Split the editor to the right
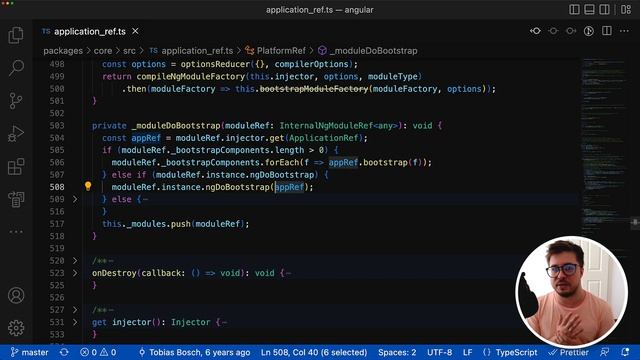Image resolution: width=640 pixels, height=360 pixels. [x=607, y=31]
